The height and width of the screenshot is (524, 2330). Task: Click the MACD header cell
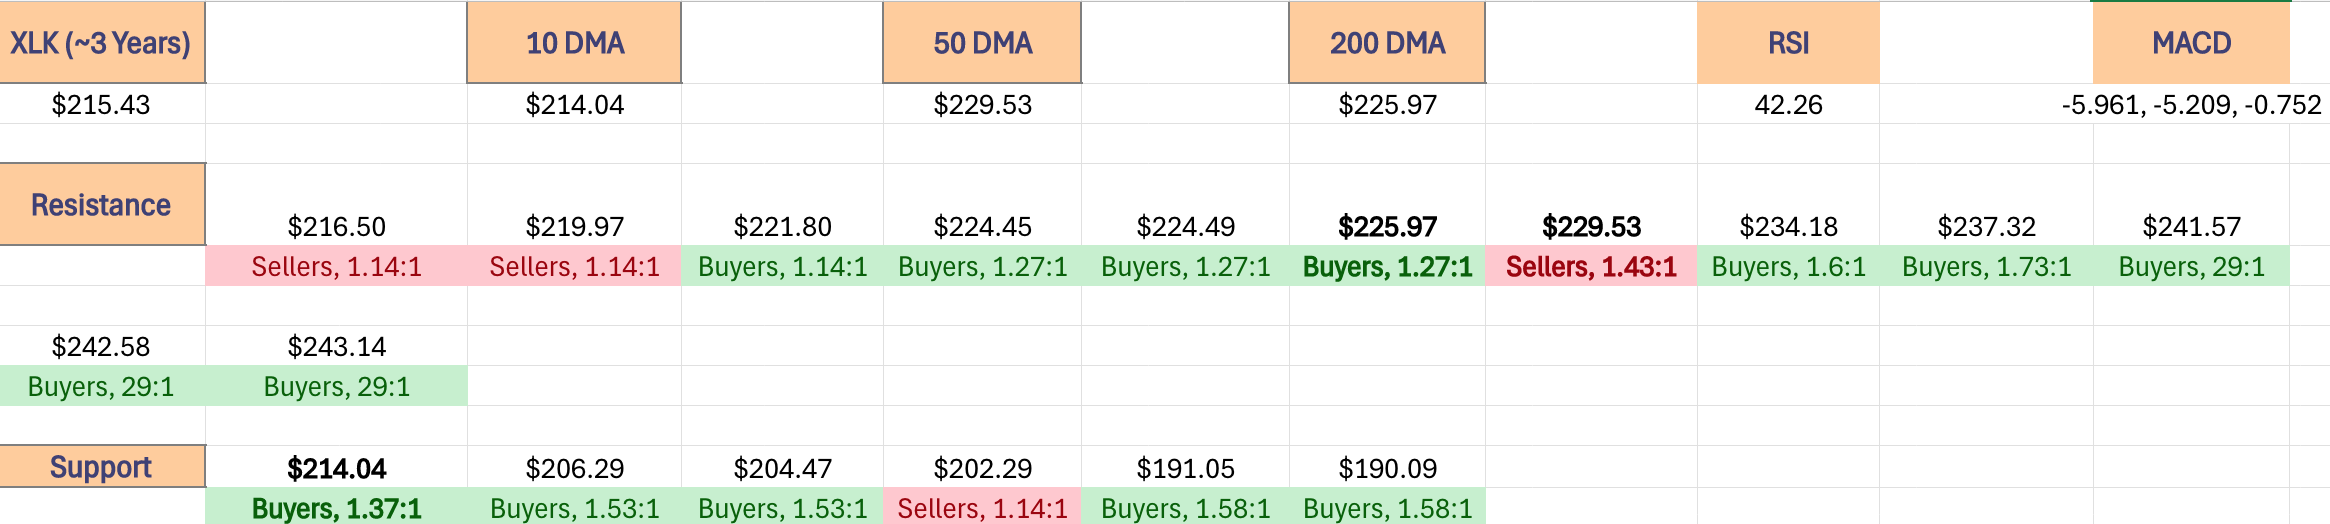point(2191,42)
